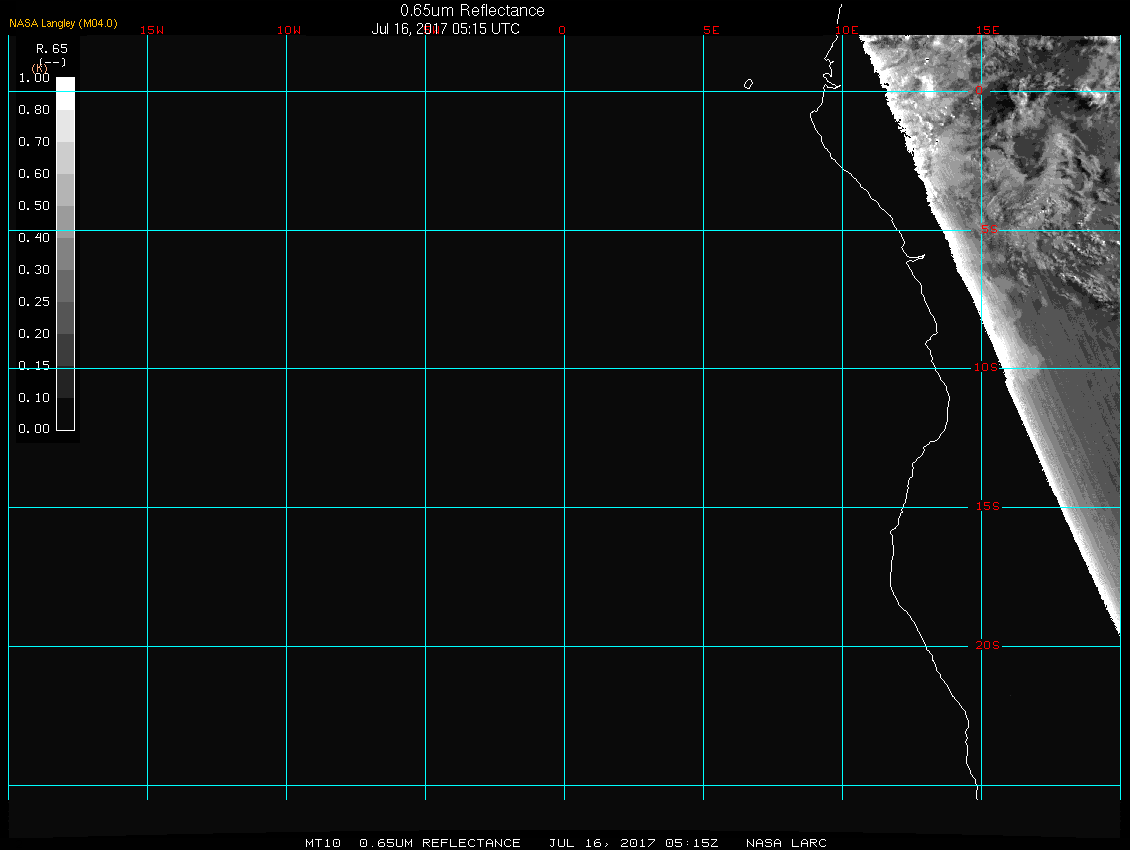Click the 10S latitude label
The width and height of the screenshot is (1130, 850).
tap(987, 368)
